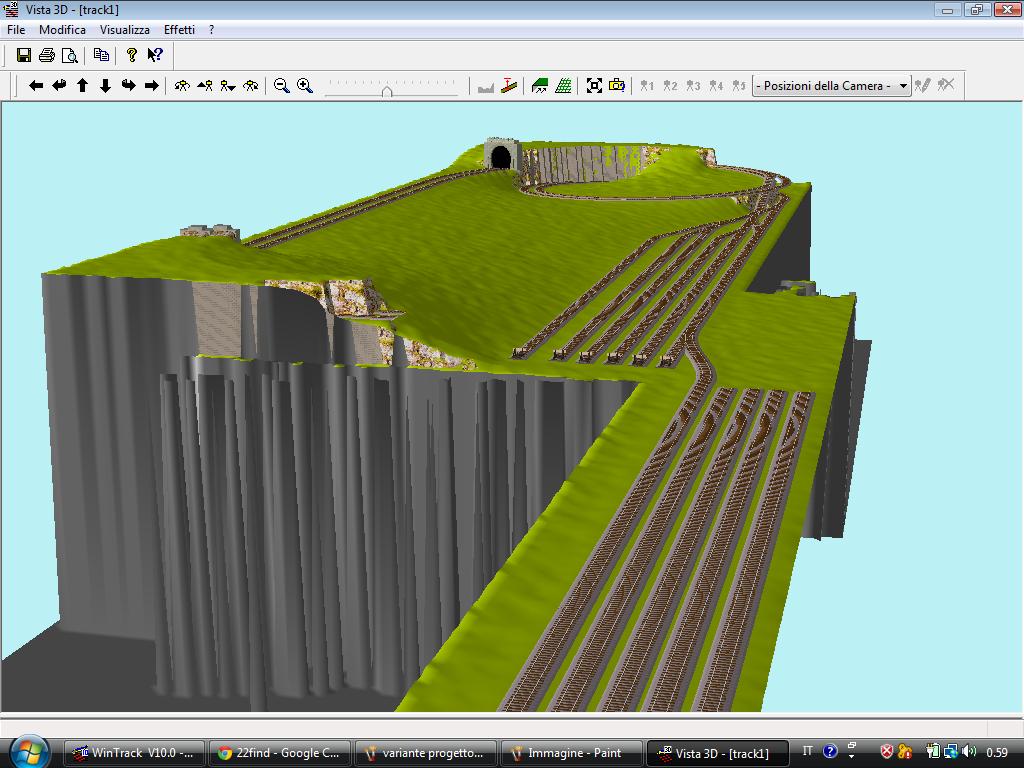Move camera right with the right arrow
This screenshot has height=768, width=1024.
click(152, 86)
